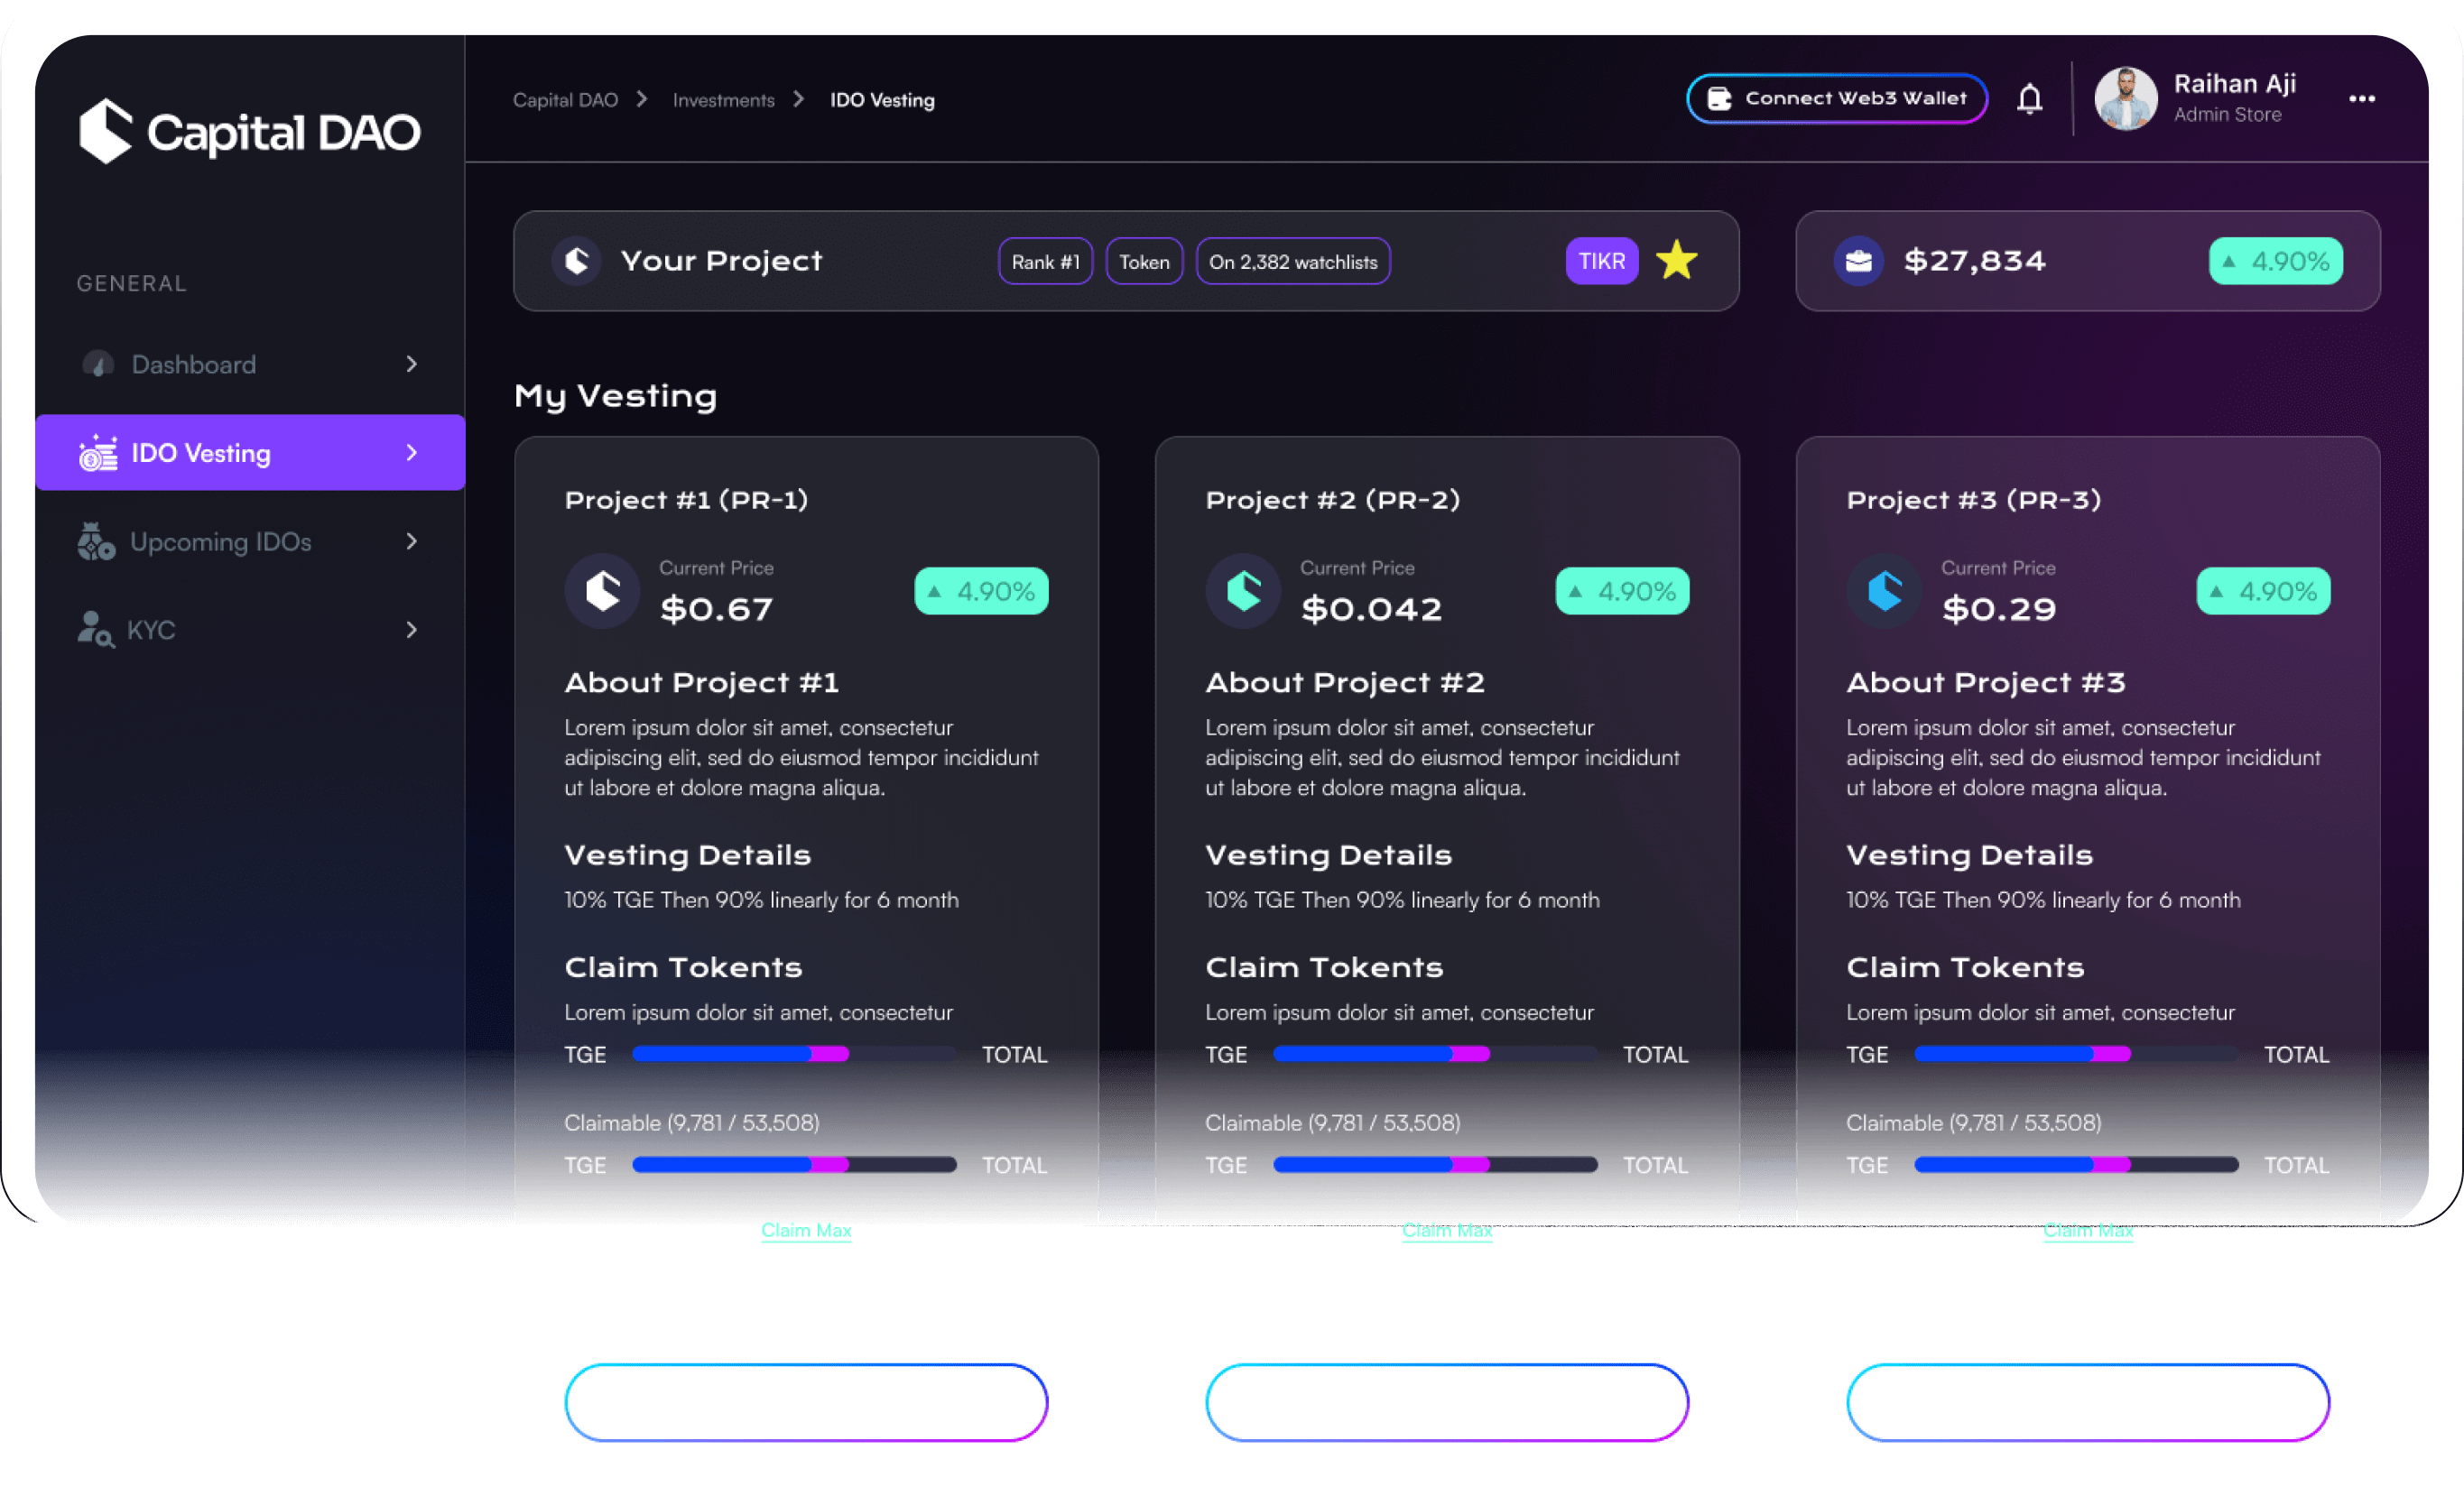Open the notifications bell
This screenshot has height=1487, width=2464.
(2029, 99)
